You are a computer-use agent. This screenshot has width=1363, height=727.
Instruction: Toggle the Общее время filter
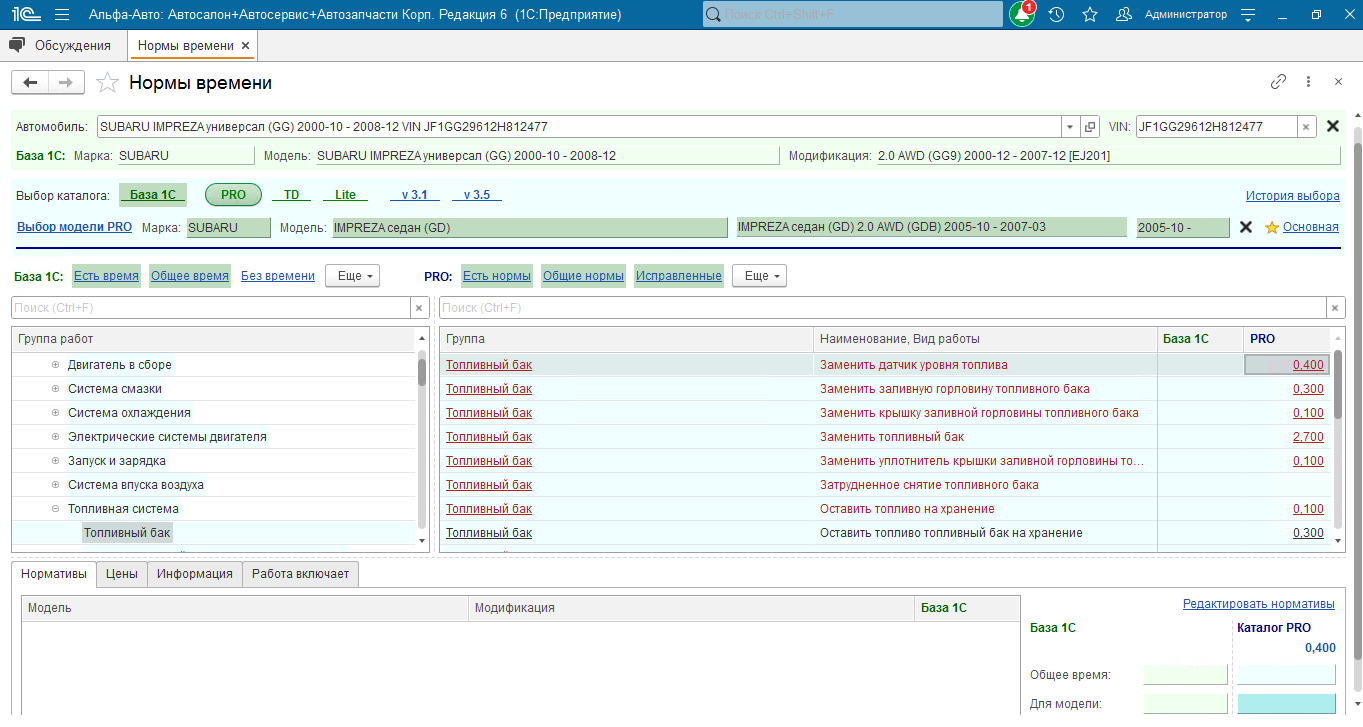[190, 276]
